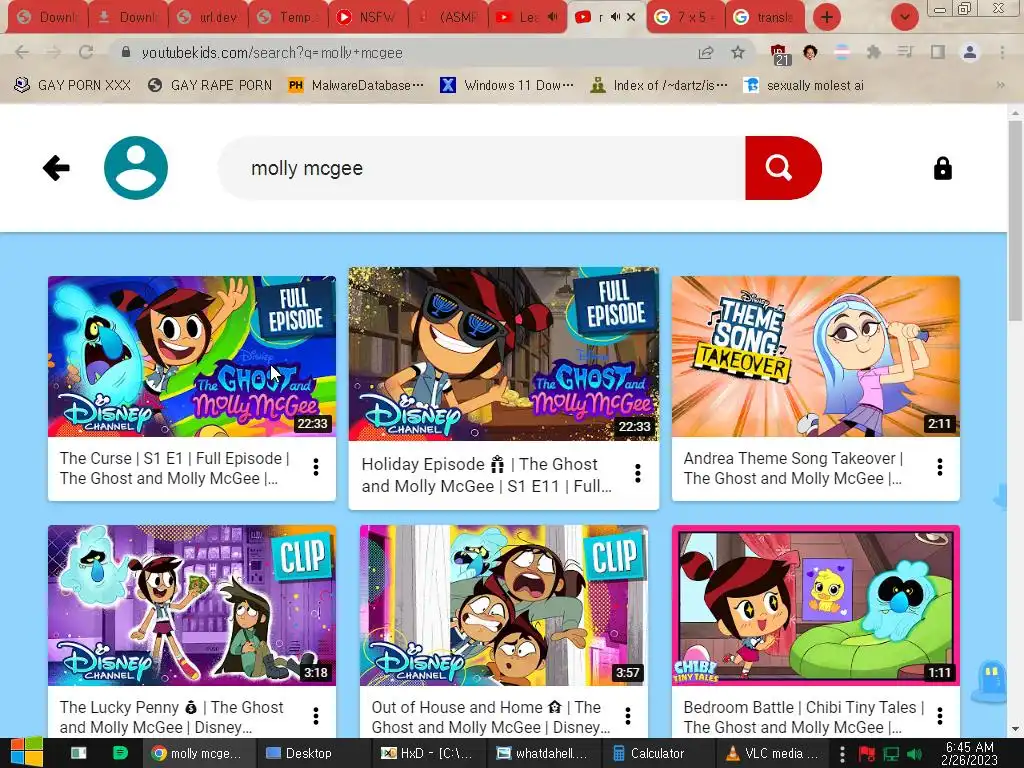Open the Windows 11 Dow... bookmark
The image size is (1024, 768).
pos(507,85)
